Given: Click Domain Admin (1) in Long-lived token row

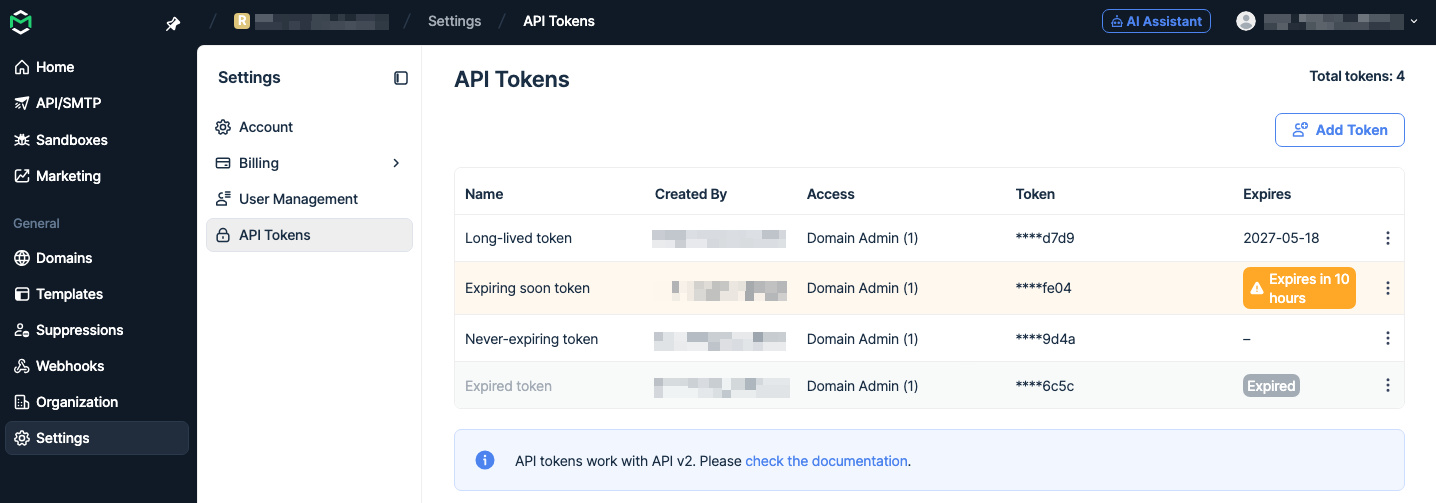Looking at the screenshot, I should 862,238.
